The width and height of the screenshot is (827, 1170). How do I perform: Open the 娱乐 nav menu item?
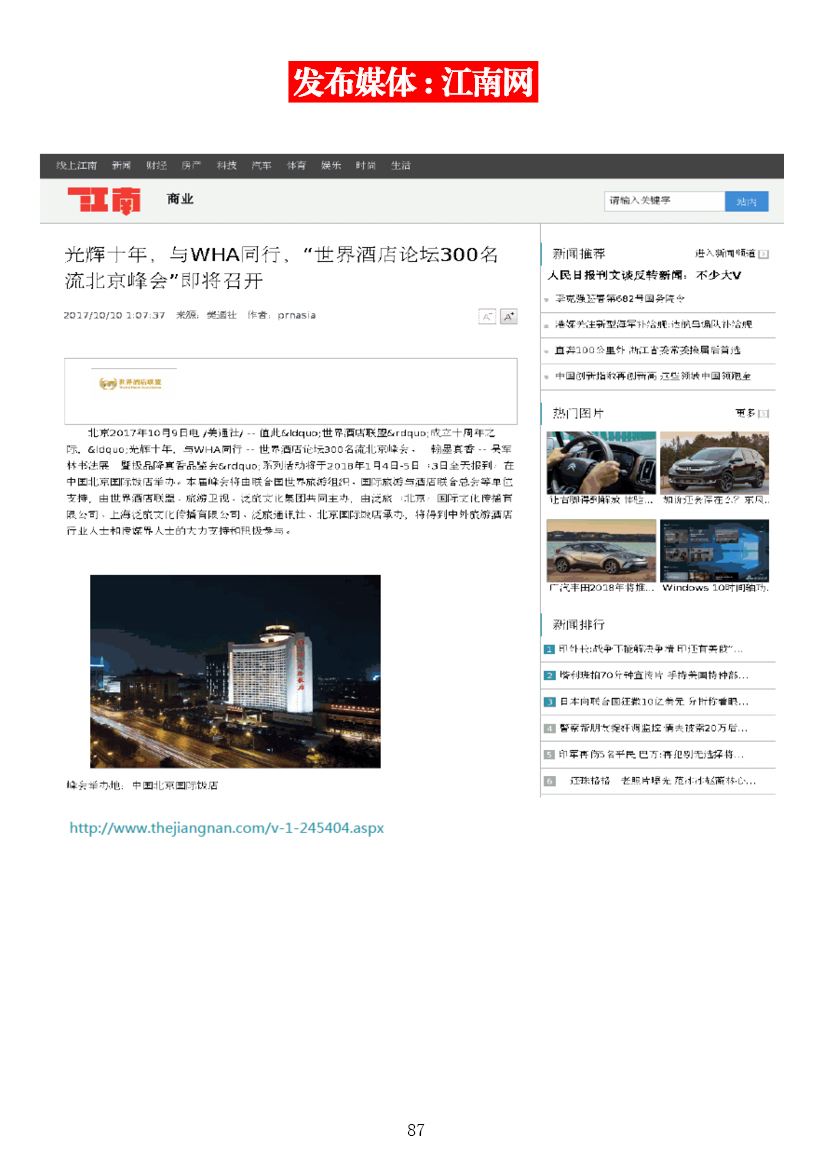[x=331, y=166]
